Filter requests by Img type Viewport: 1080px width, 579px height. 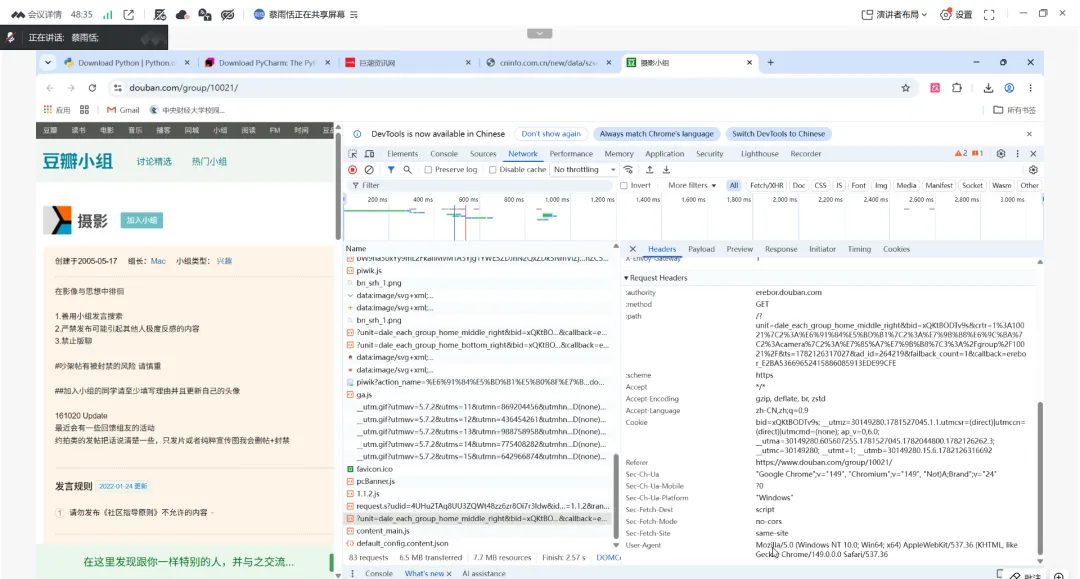[x=881, y=185]
